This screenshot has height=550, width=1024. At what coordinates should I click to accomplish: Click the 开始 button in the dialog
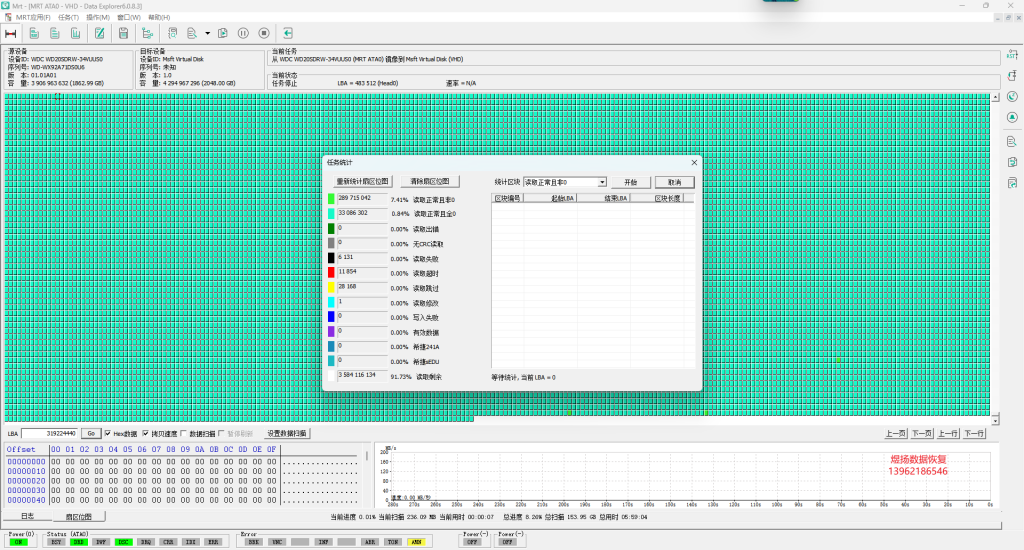coord(630,182)
